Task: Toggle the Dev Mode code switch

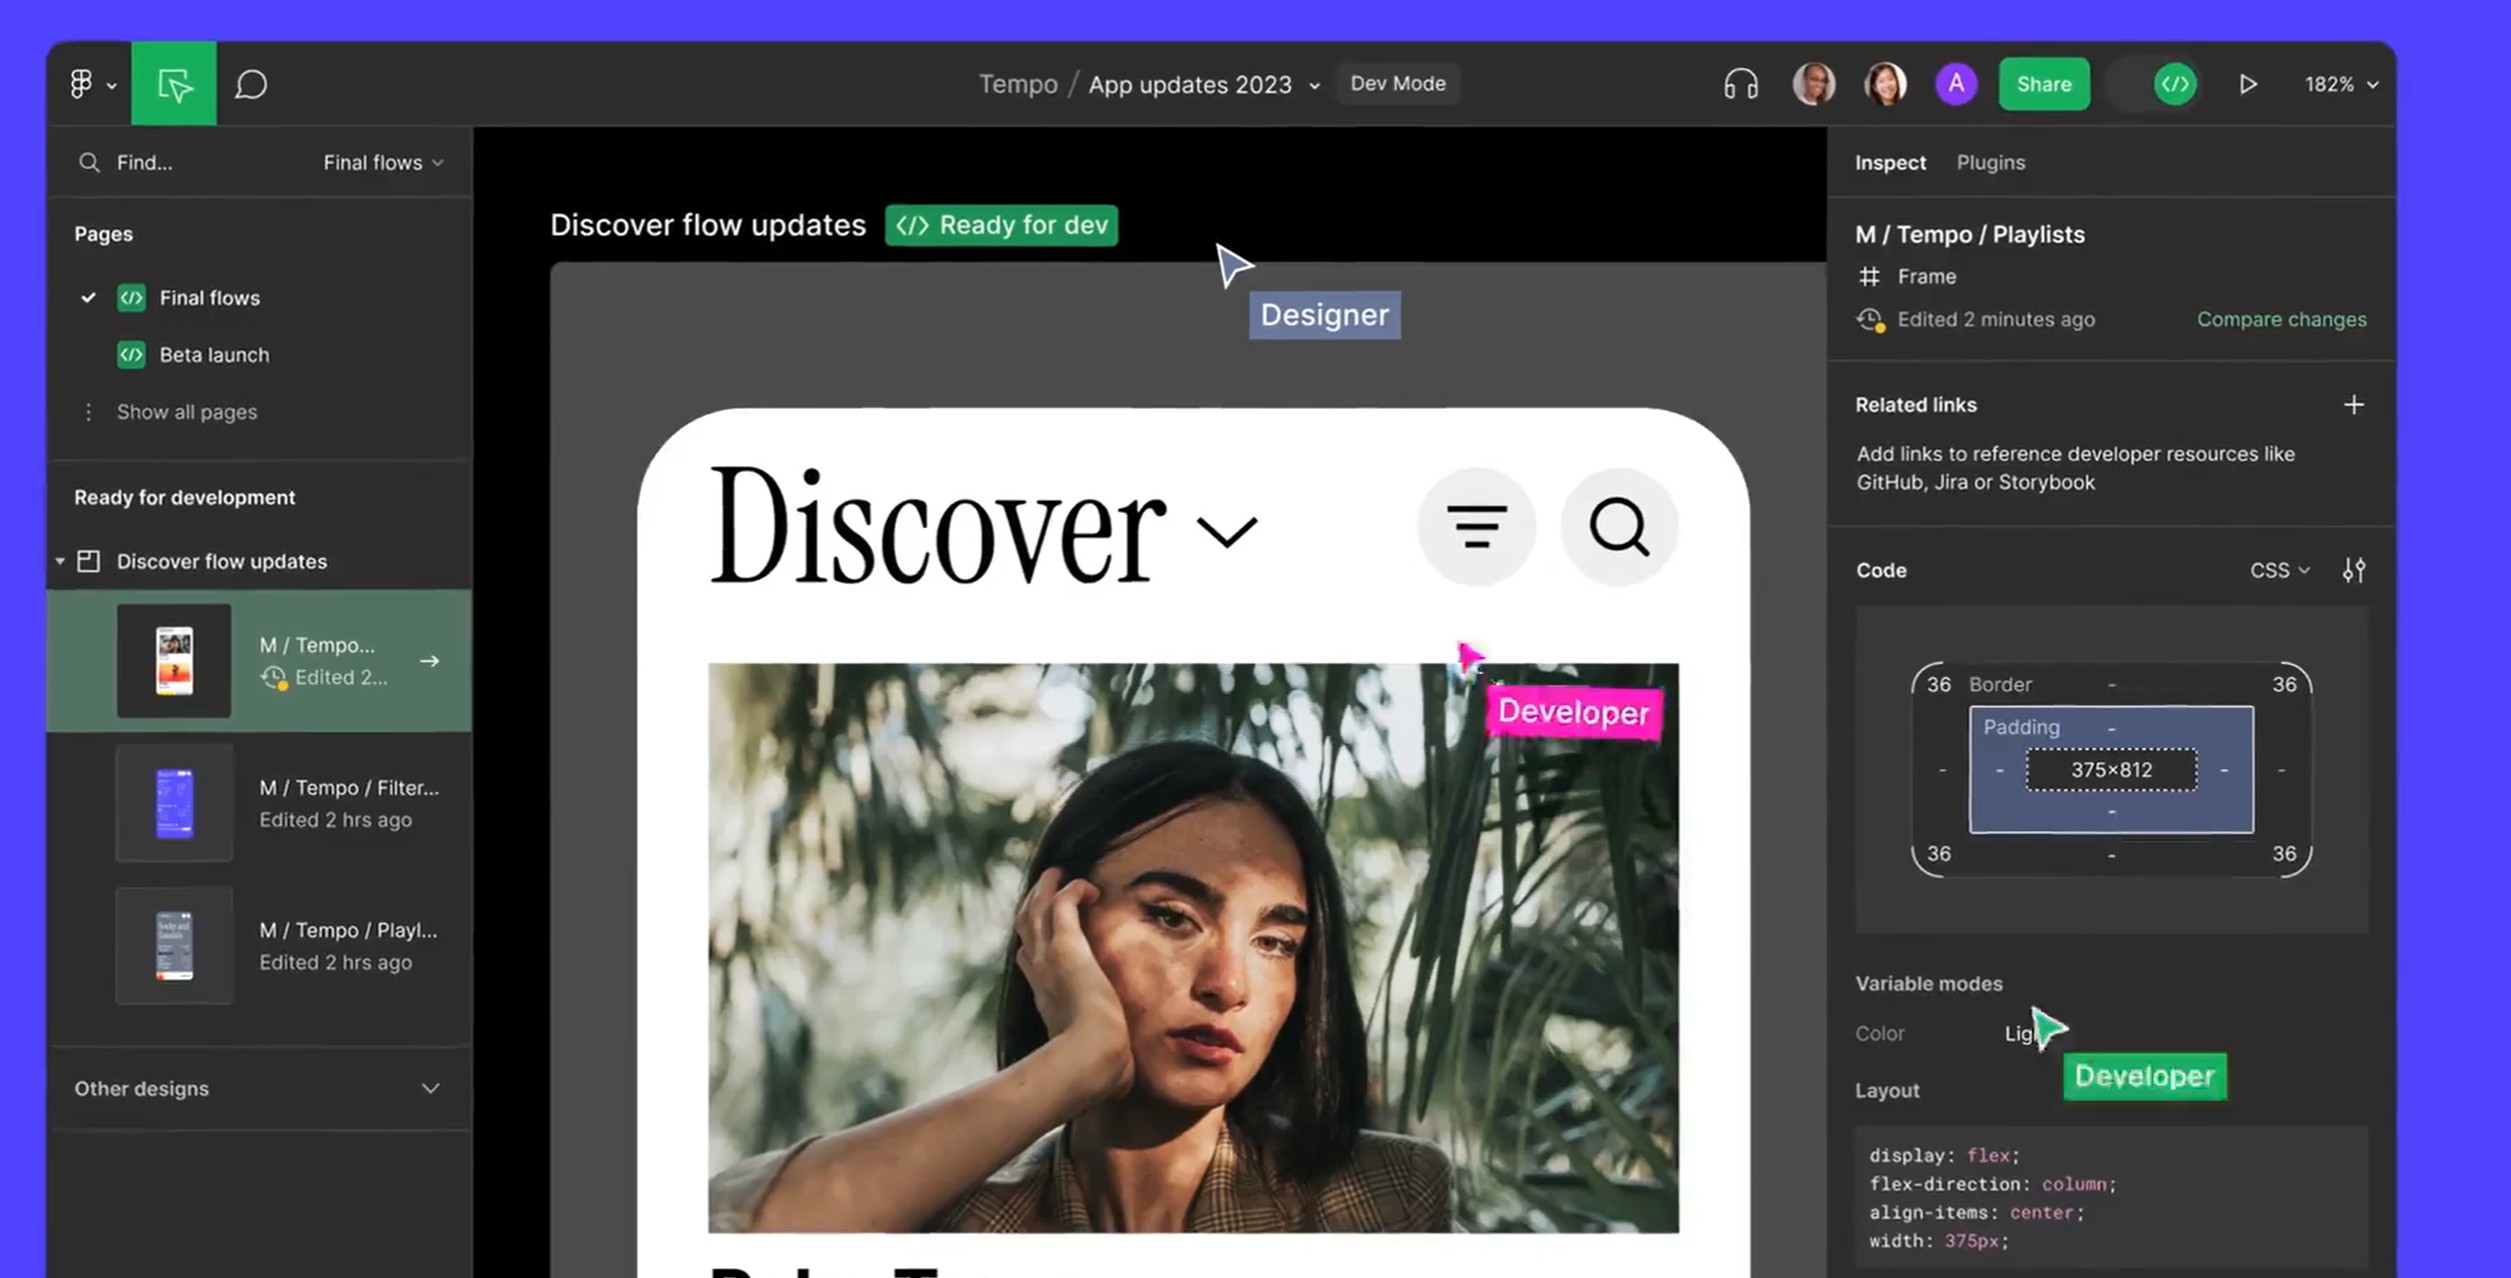Action: (x=2174, y=84)
